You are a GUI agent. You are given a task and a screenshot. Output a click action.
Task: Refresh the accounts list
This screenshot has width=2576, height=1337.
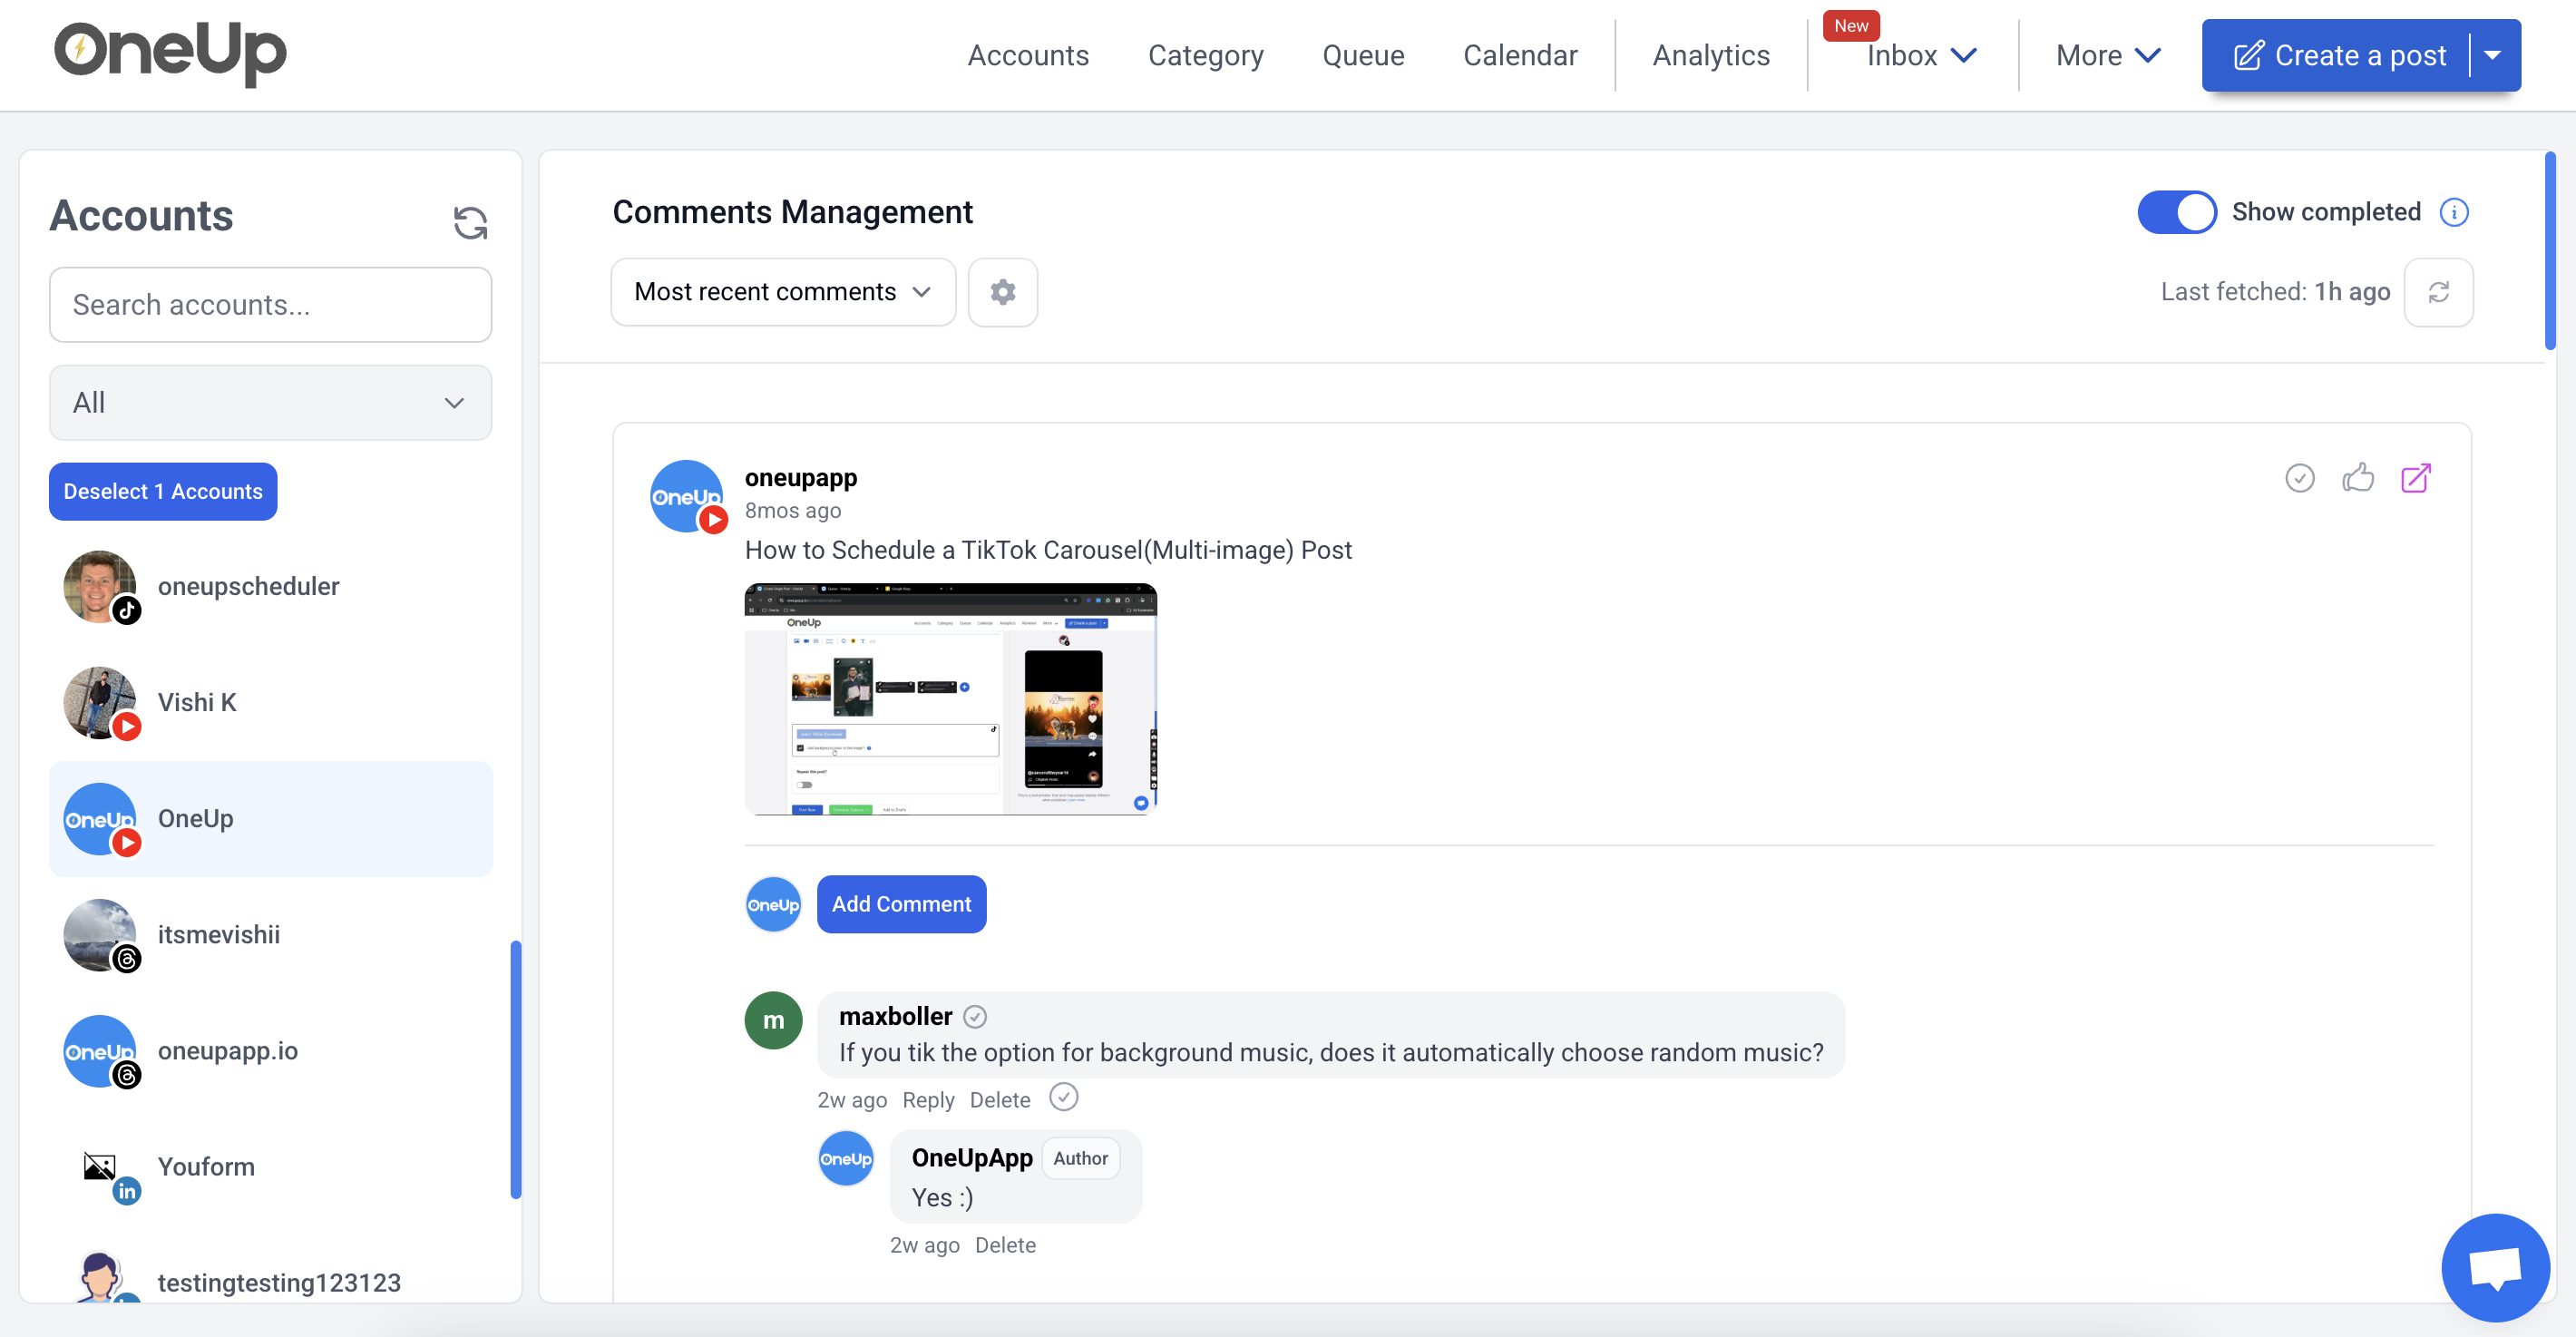470,222
